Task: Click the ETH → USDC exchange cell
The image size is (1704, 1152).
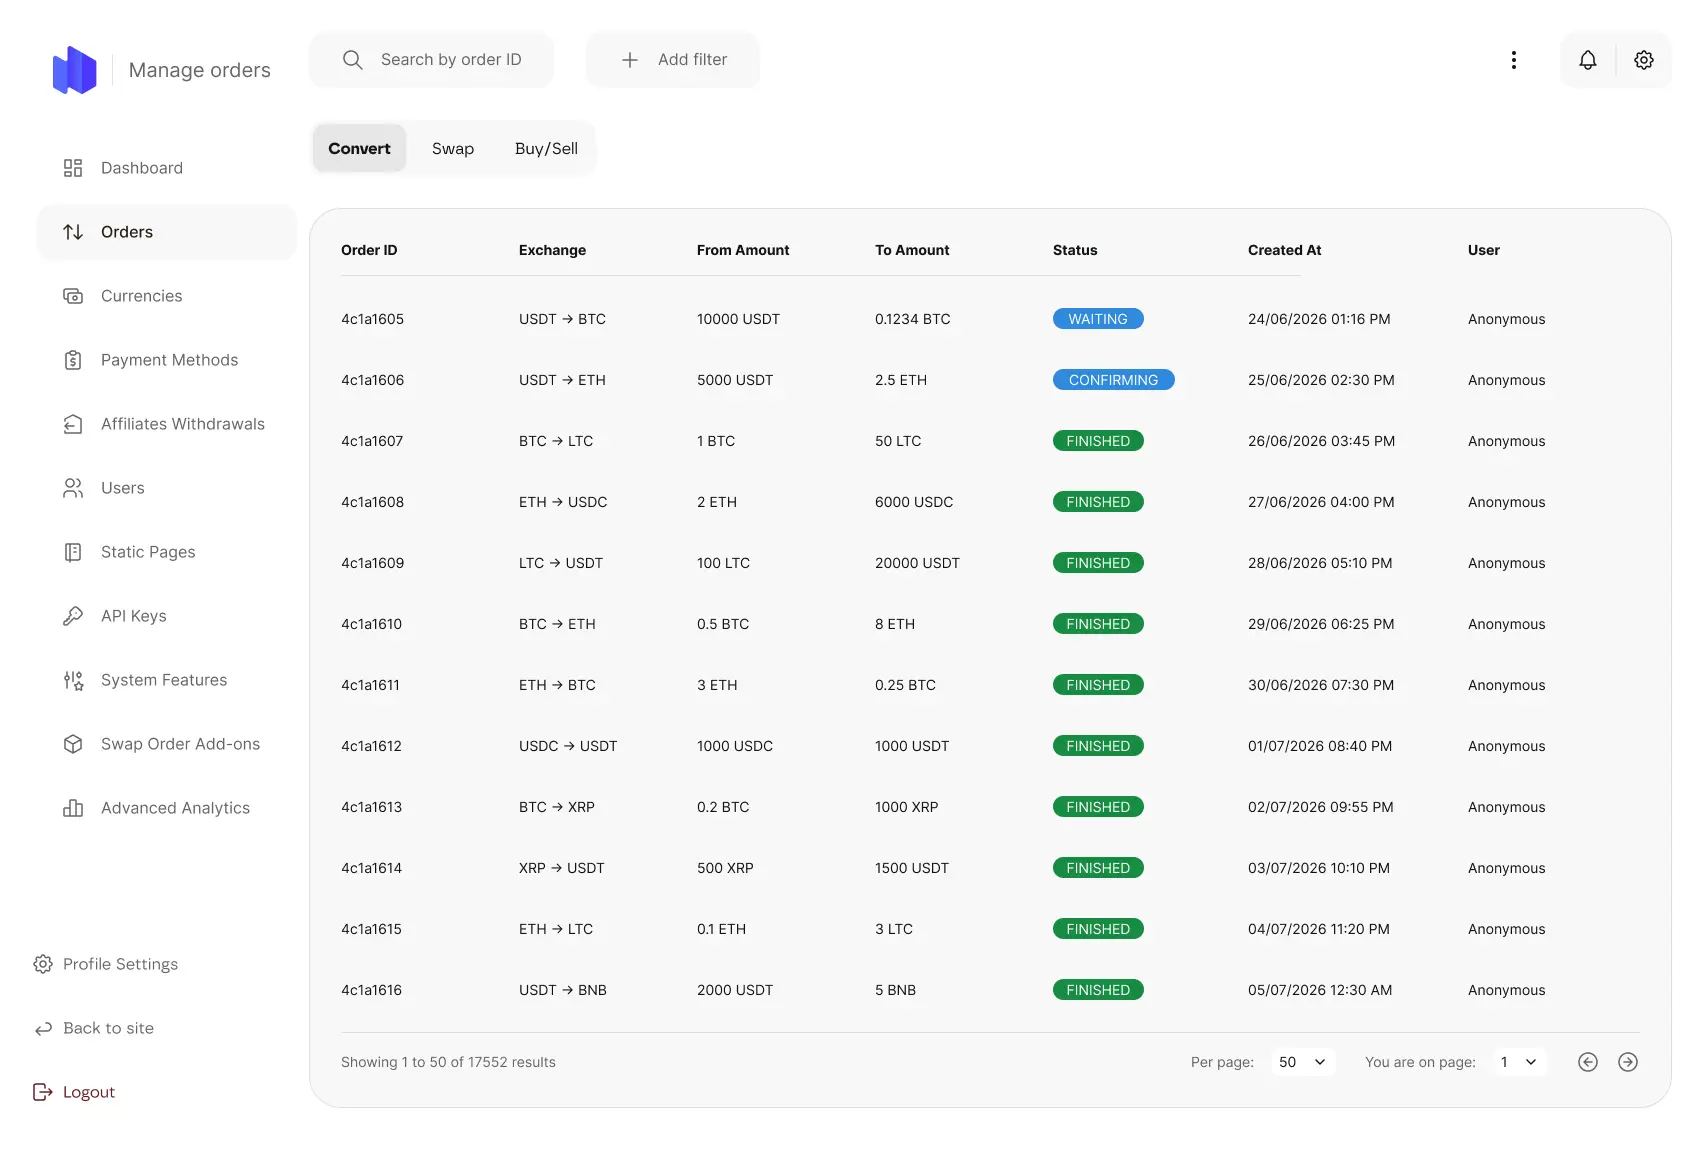Action: pos(563,502)
